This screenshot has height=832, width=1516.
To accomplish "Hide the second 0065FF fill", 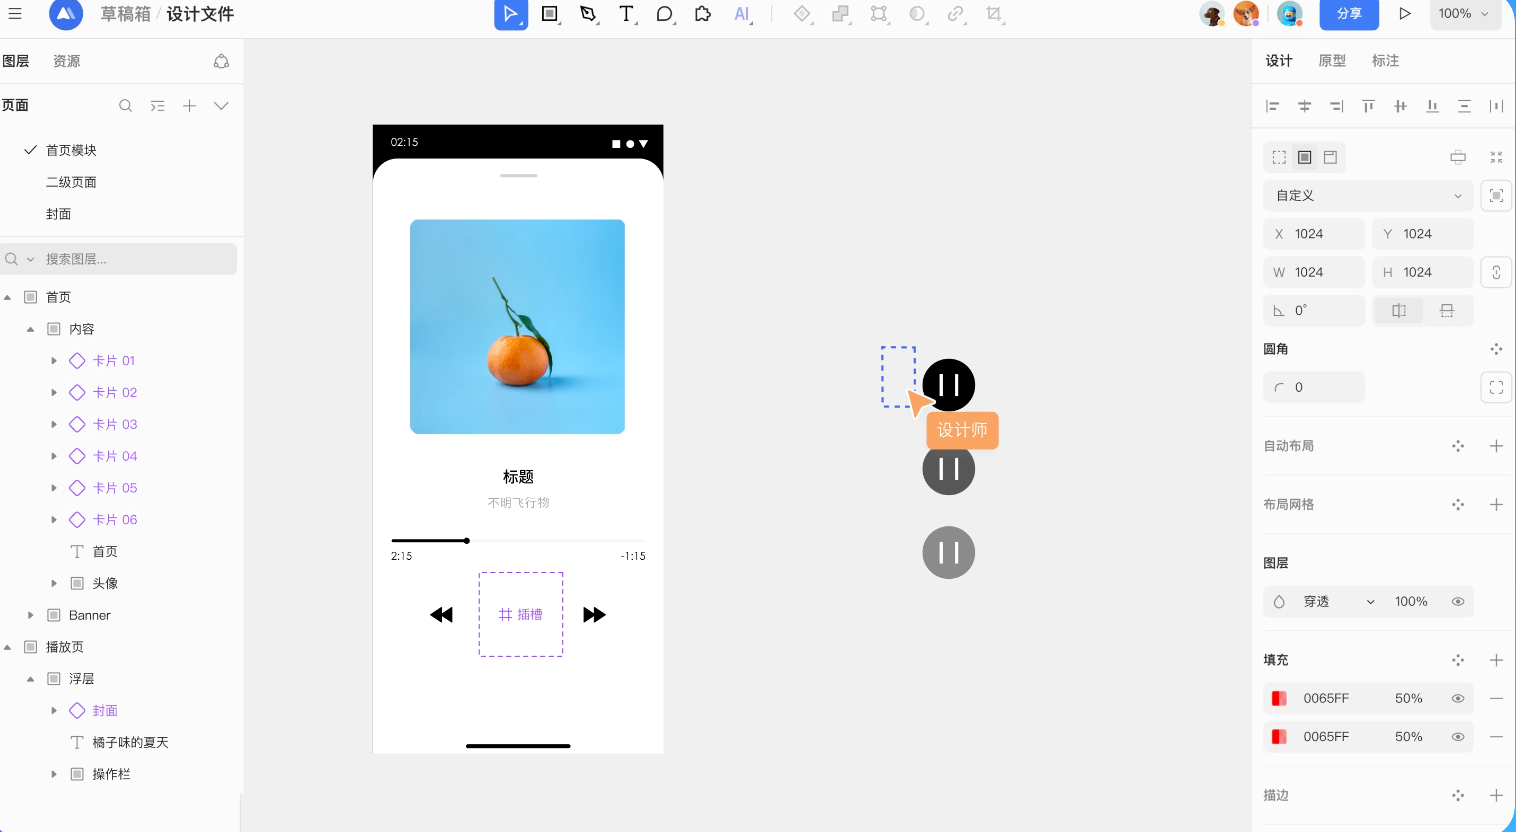I will pos(1458,737).
